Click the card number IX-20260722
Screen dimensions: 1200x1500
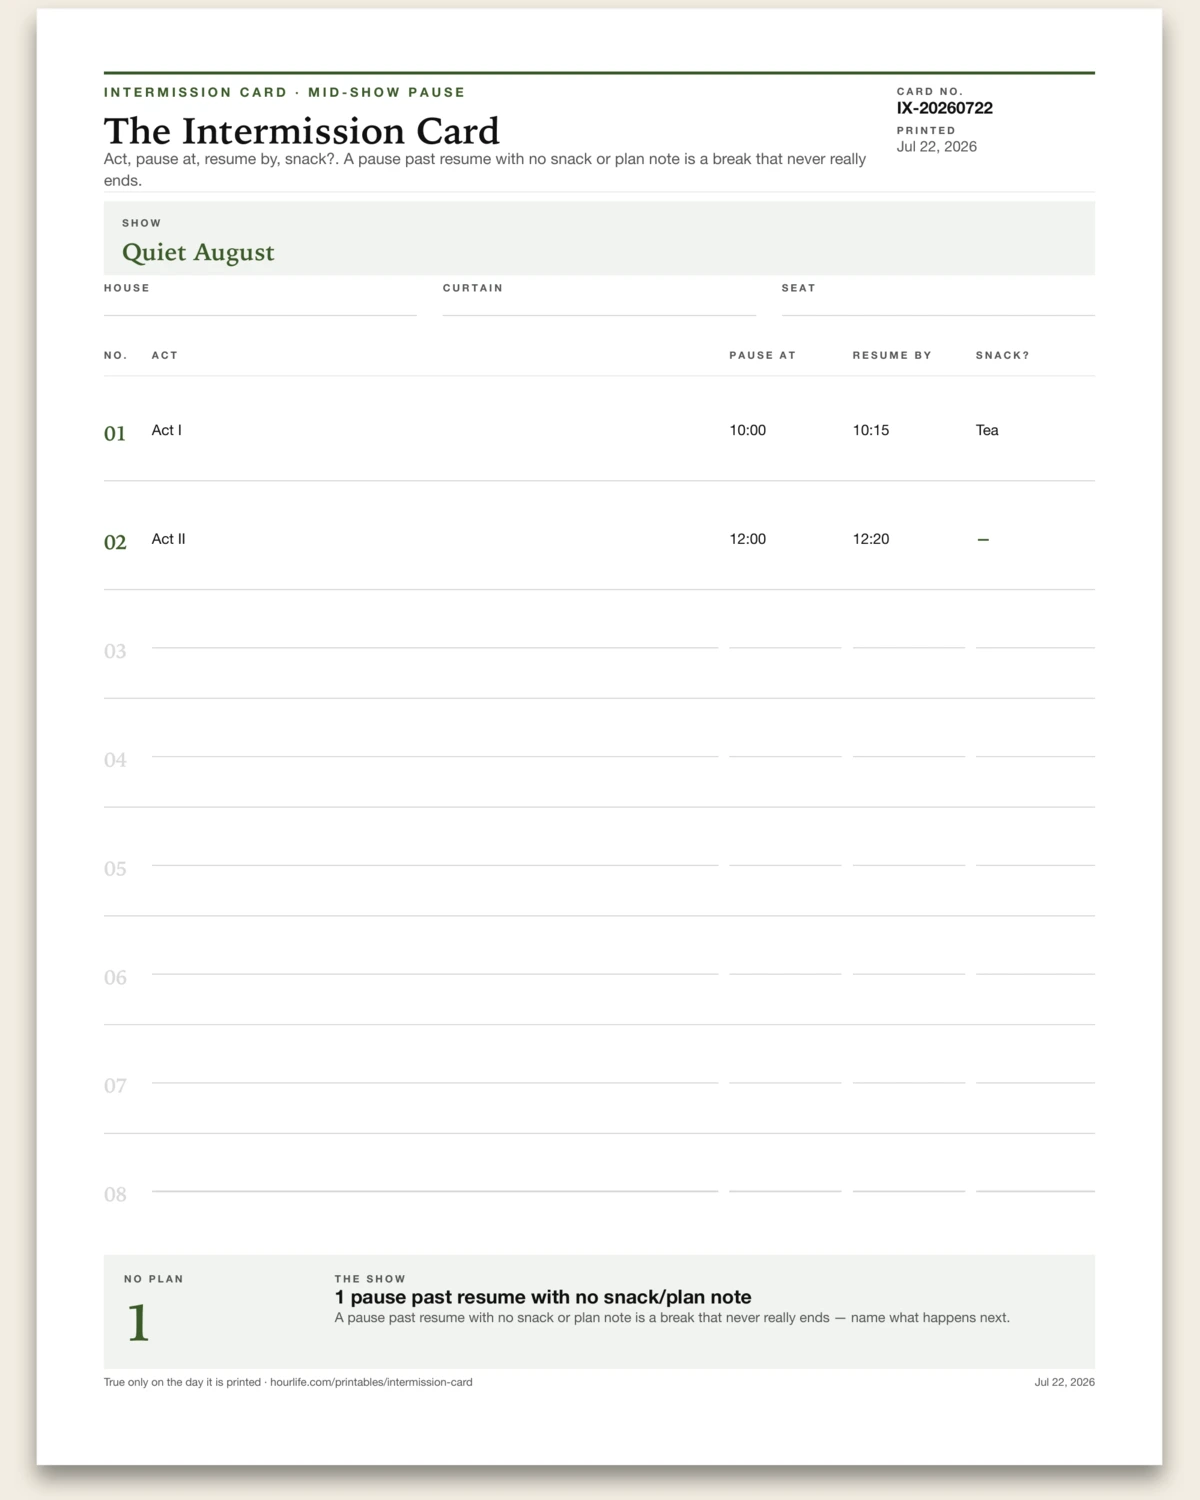pyautogui.click(x=945, y=108)
